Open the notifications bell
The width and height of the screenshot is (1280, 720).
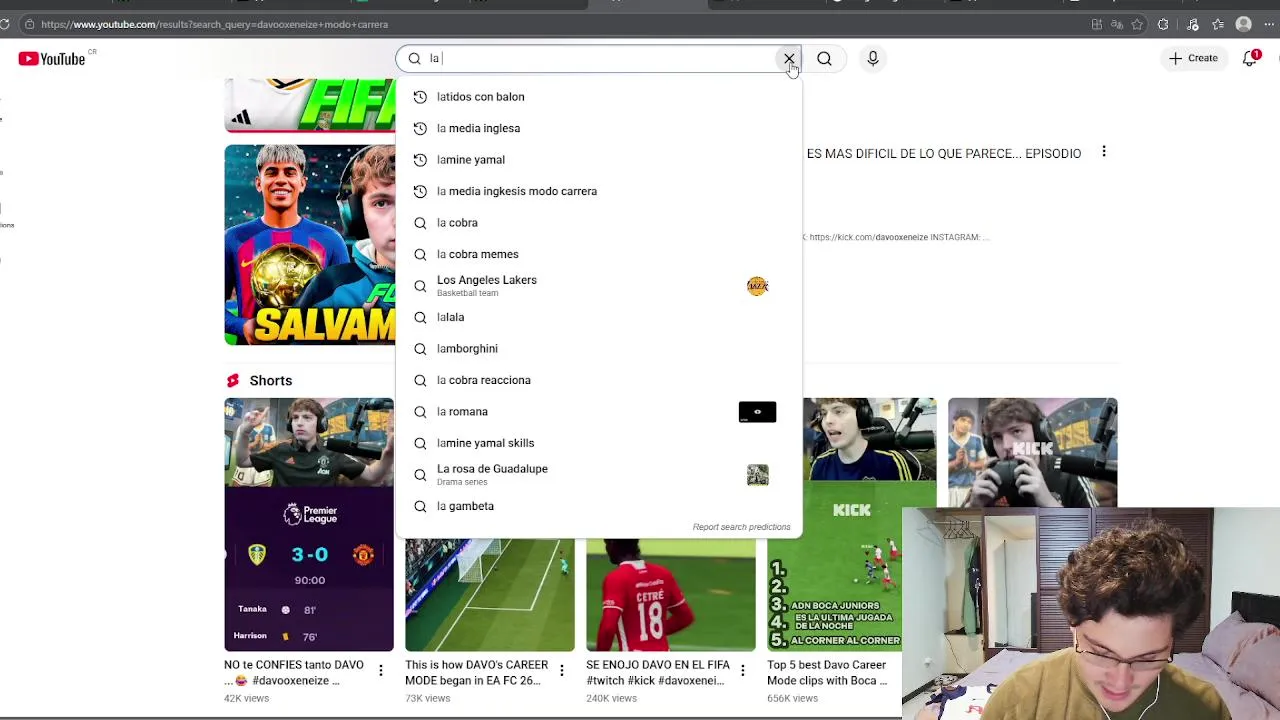[1250, 59]
